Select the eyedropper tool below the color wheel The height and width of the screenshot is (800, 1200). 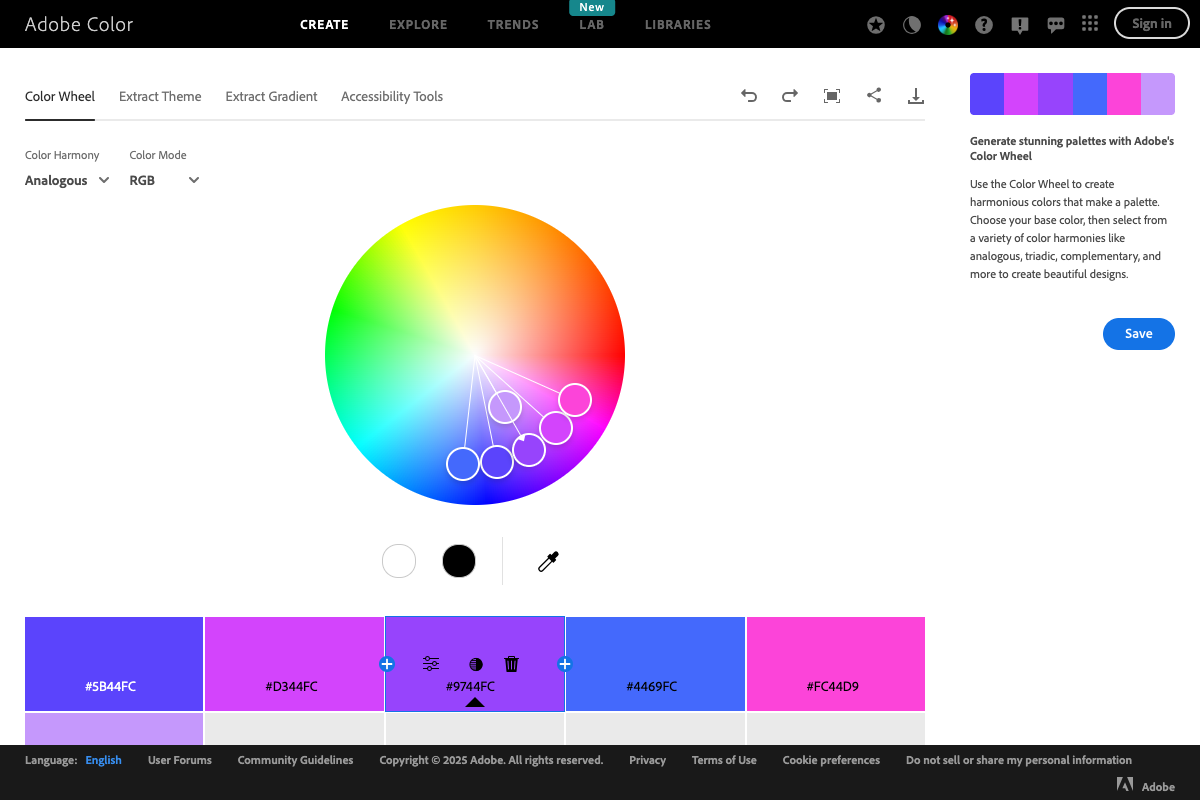click(x=547, y=561)
